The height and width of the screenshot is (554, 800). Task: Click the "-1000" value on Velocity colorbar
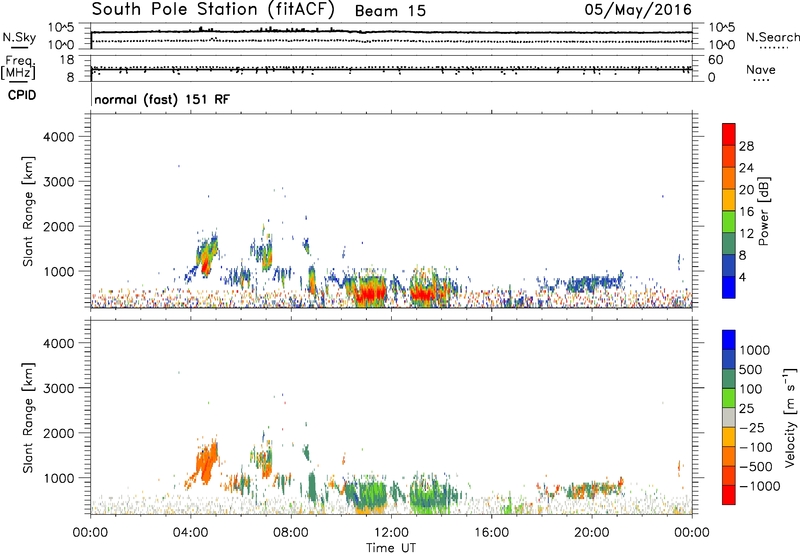(x=760, y=486)
